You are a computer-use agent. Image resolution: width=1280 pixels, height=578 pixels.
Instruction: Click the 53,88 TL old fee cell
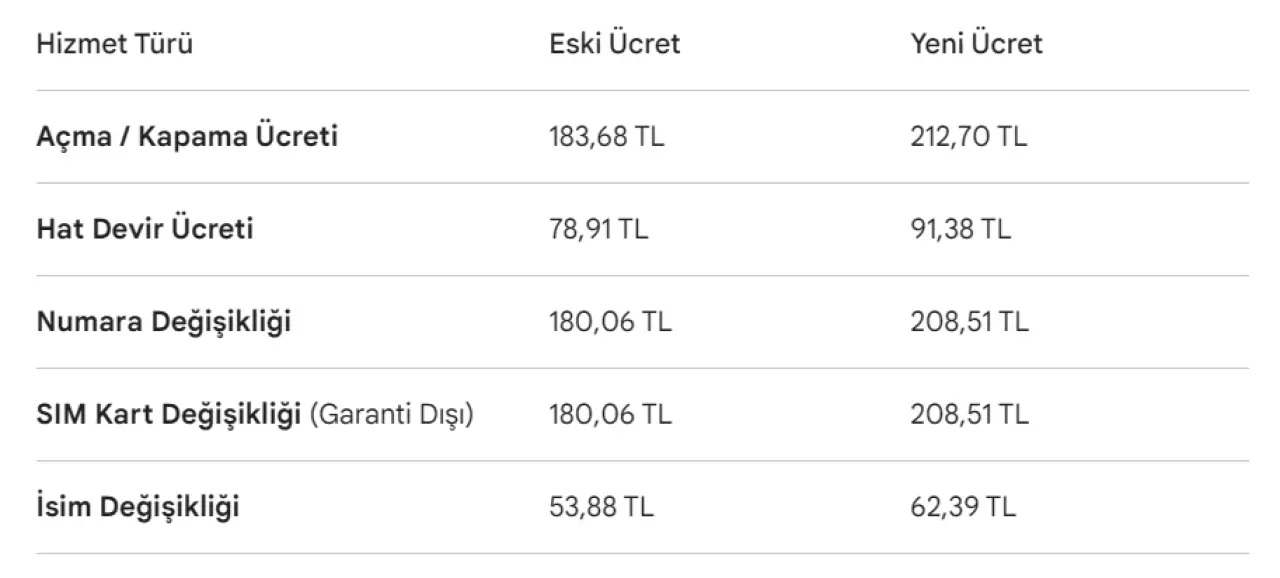pyautogui.click(x=601, y=507)
